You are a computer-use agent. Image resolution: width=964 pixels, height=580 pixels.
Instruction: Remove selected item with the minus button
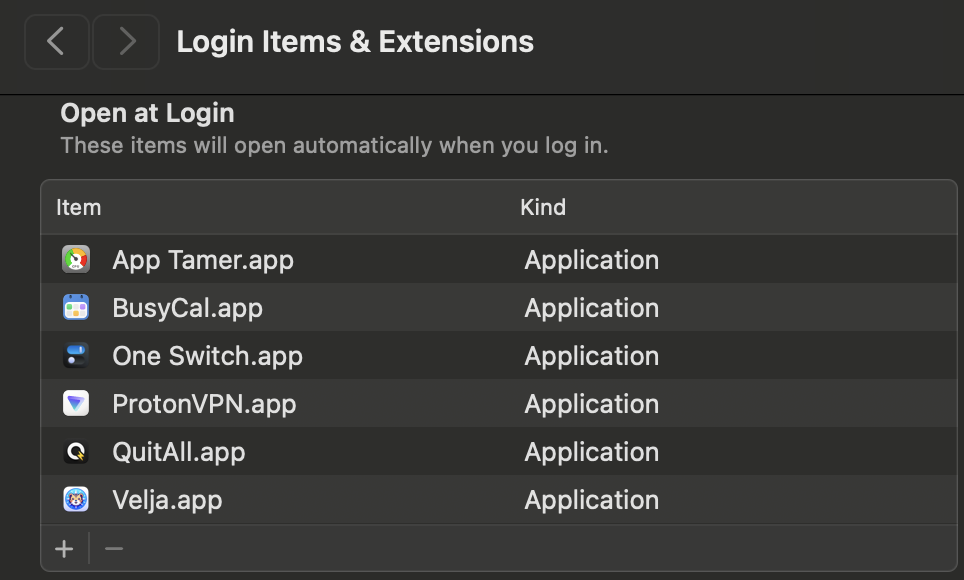(114, 549)
